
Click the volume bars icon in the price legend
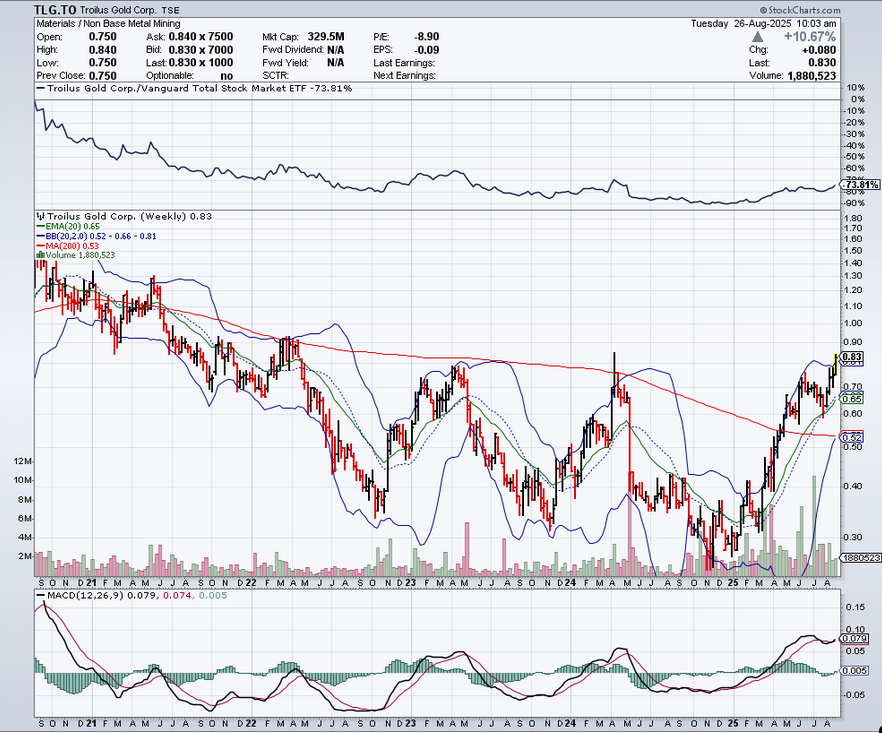pyautogui.click(x=40, y=256)
